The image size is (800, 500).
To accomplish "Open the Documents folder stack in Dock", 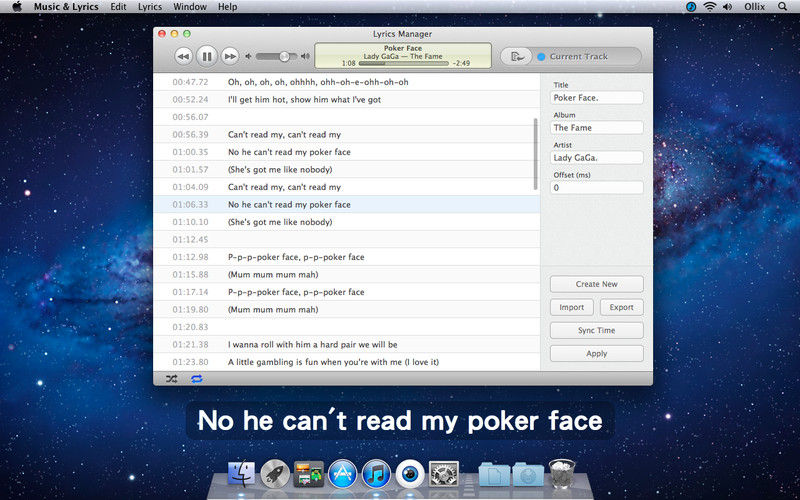I will pyautogui.click(x=494, y=474).
